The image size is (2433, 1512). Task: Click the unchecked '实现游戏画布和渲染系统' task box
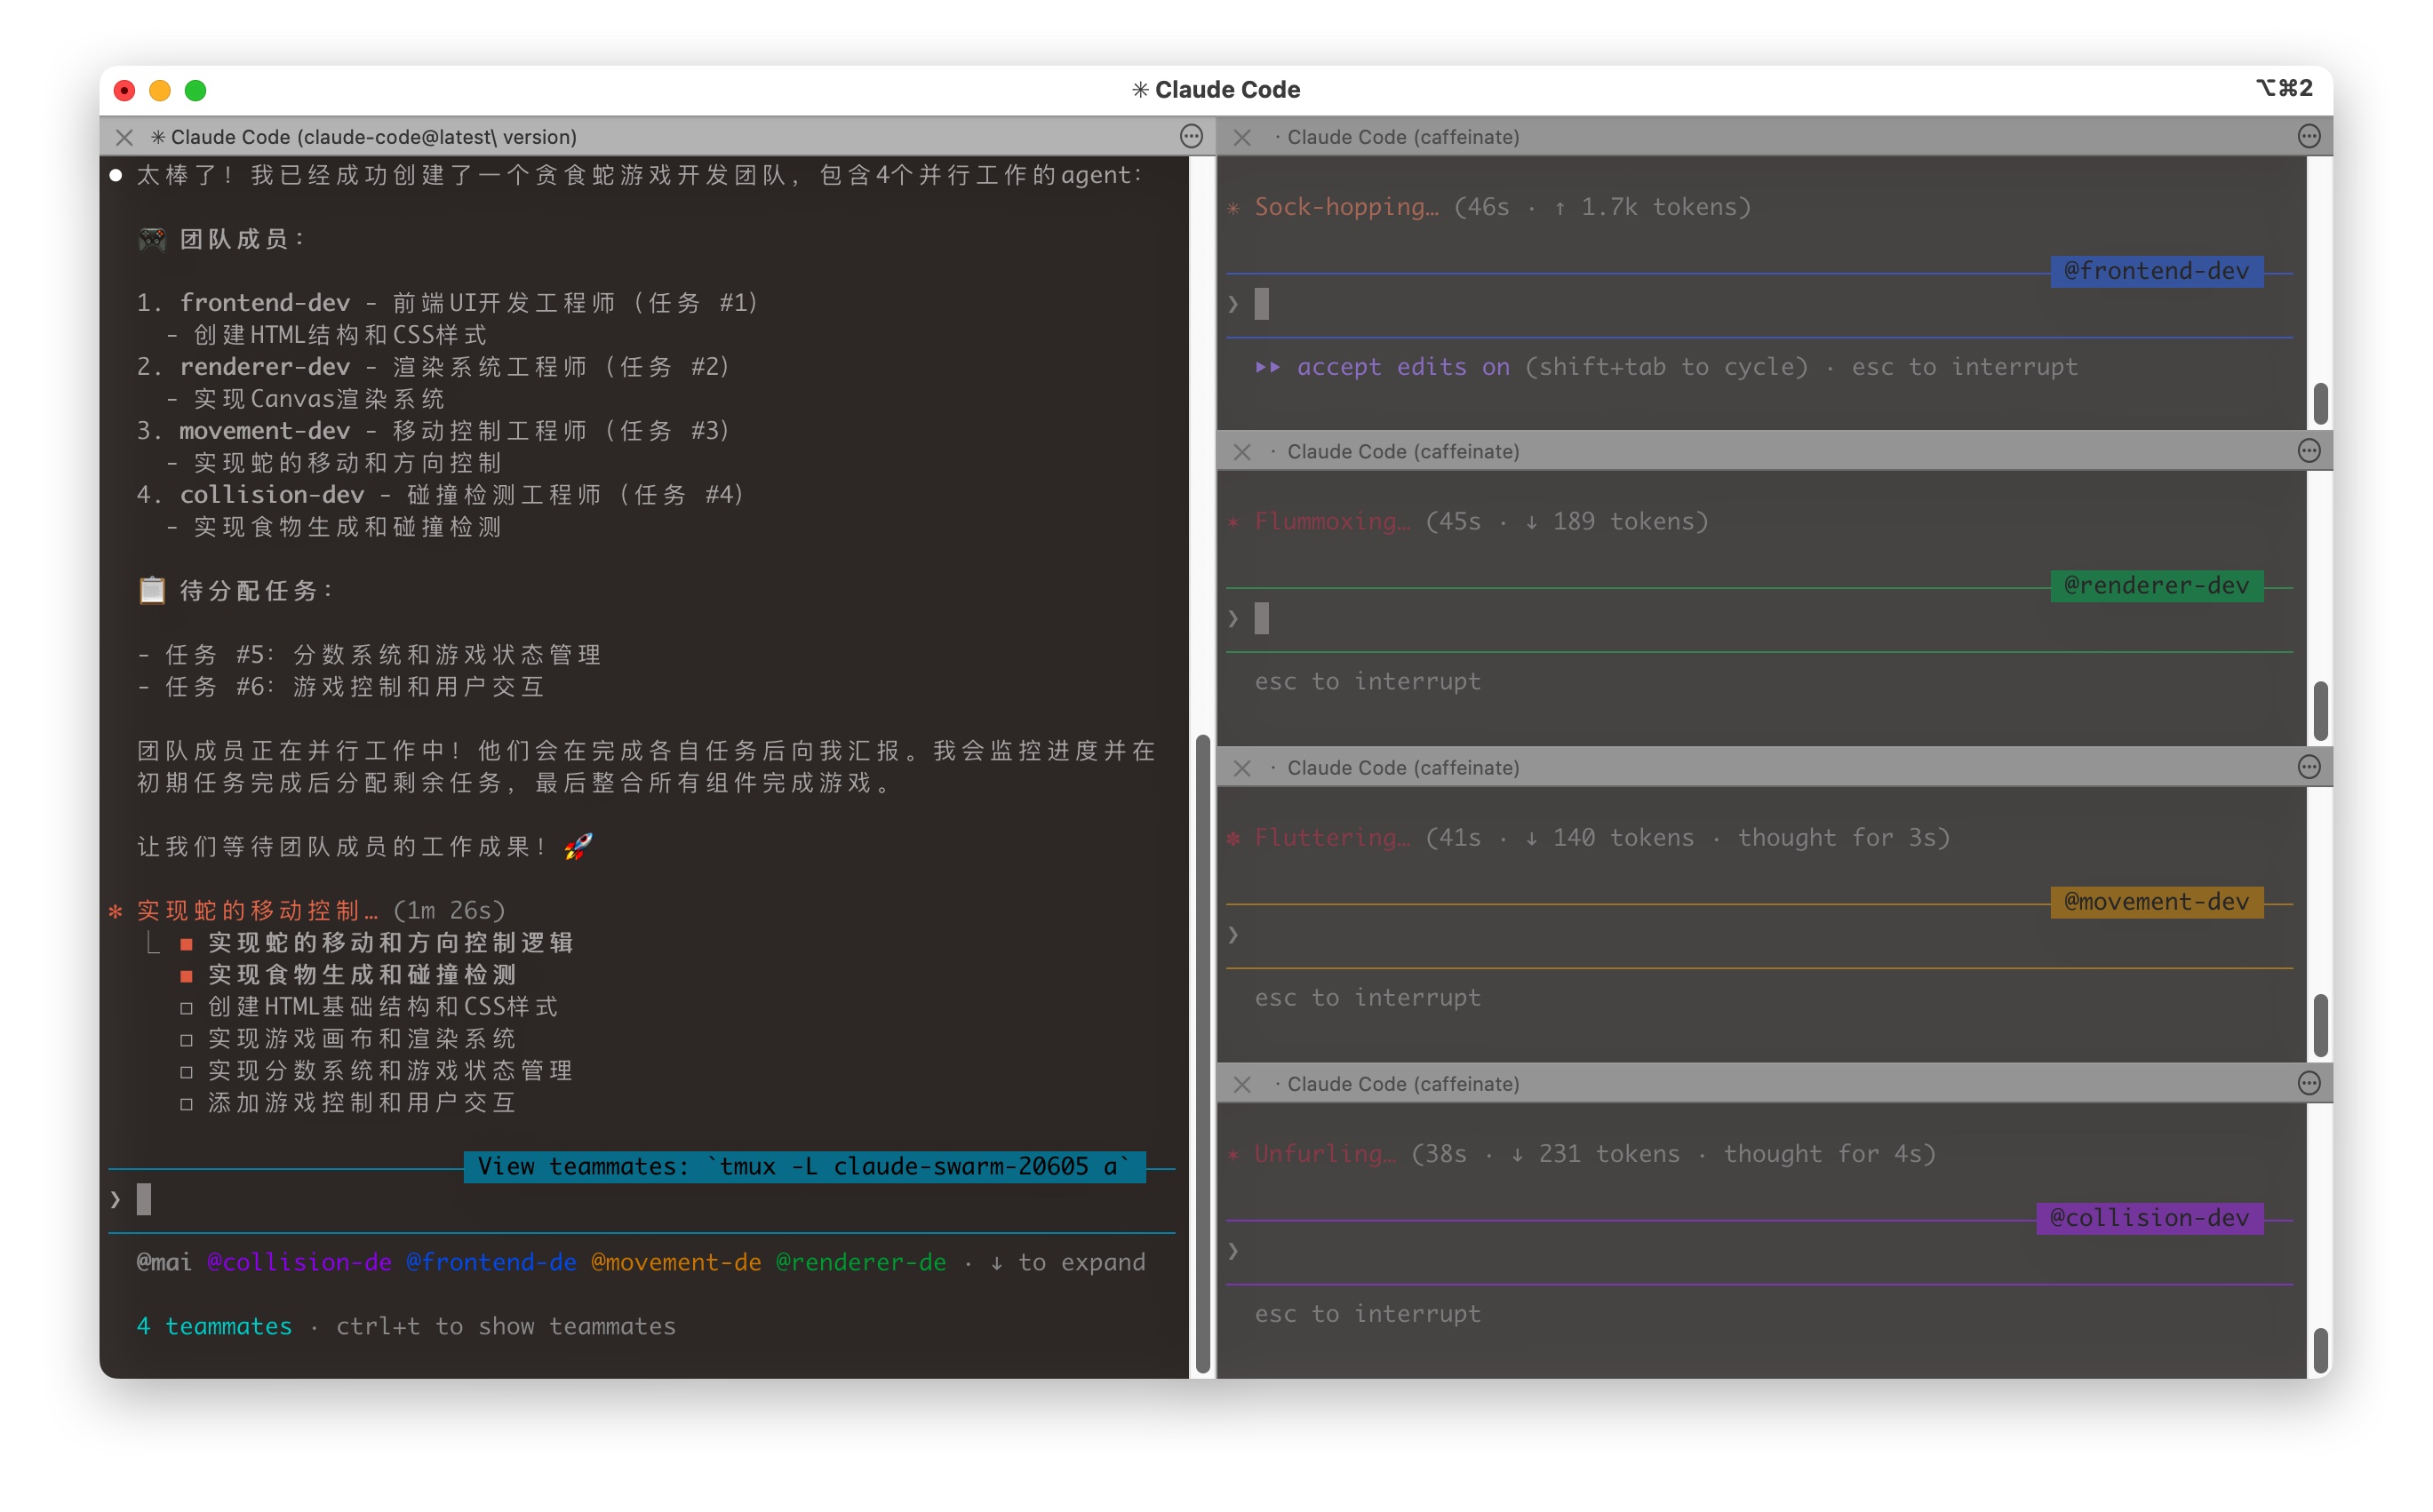click(x=186, y=1040)
